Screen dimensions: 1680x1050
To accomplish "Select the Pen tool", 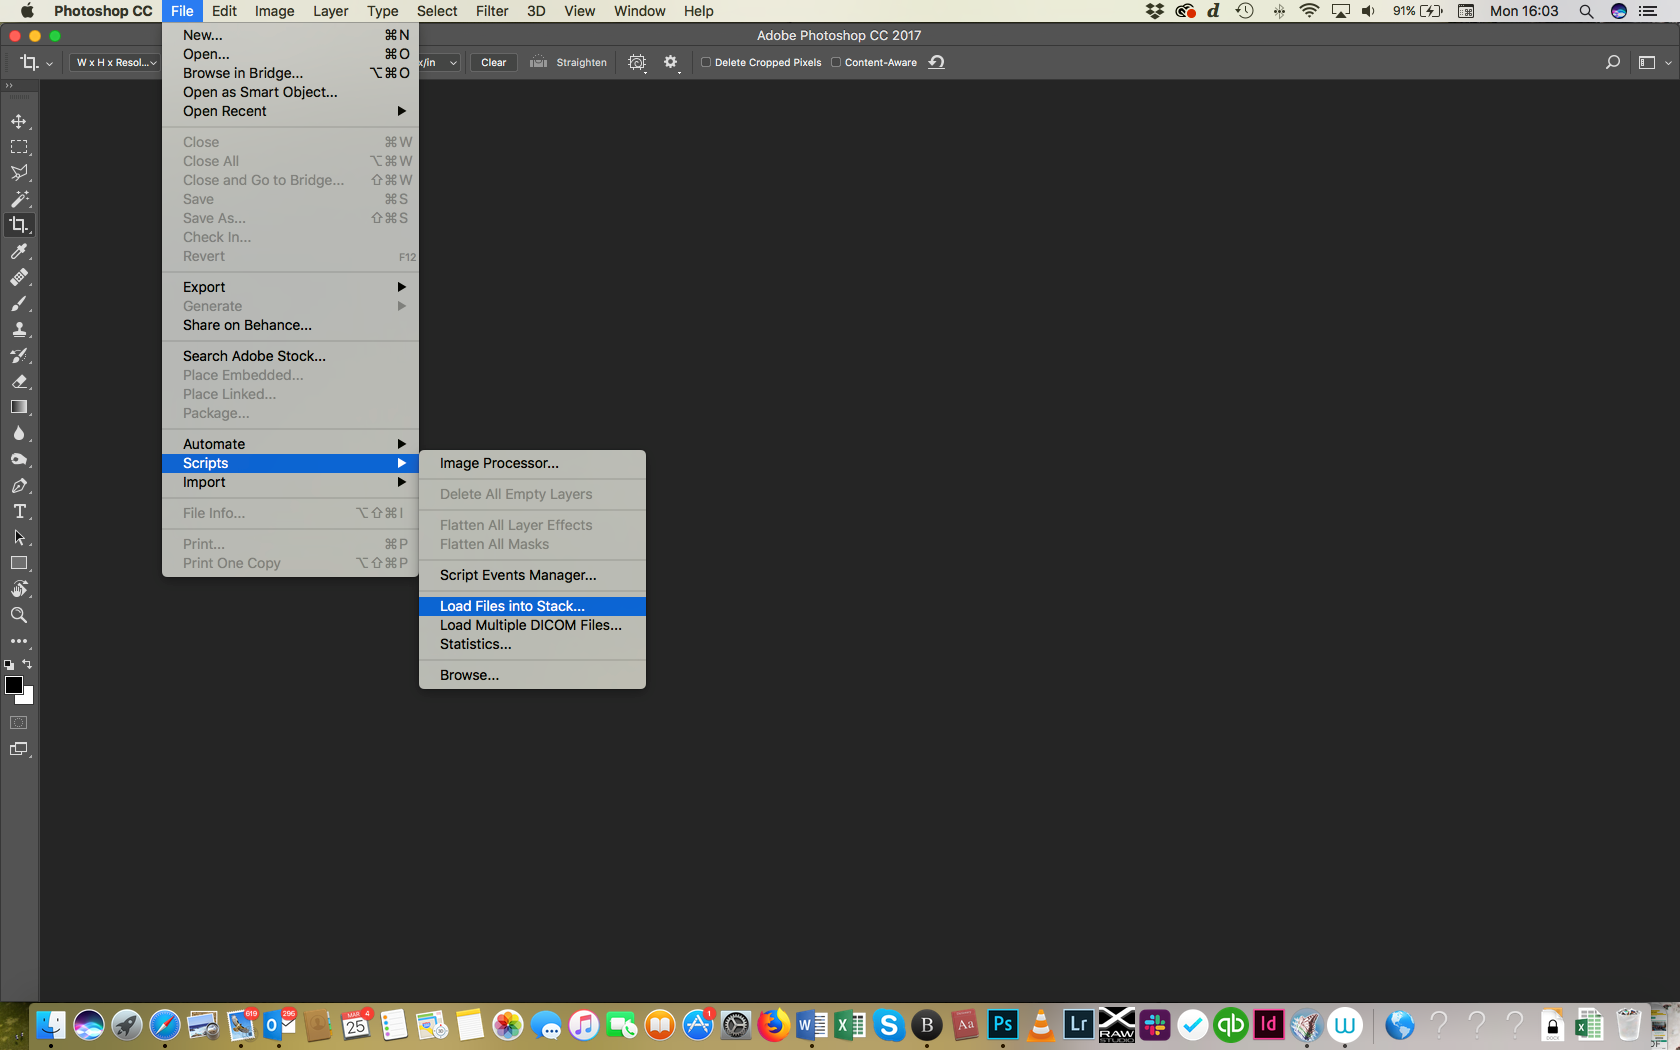I will tap(19, 485).
